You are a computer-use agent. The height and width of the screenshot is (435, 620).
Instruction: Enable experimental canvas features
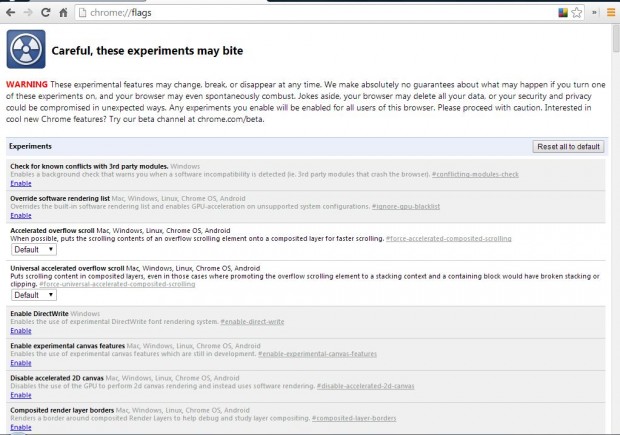coord(21,363)
